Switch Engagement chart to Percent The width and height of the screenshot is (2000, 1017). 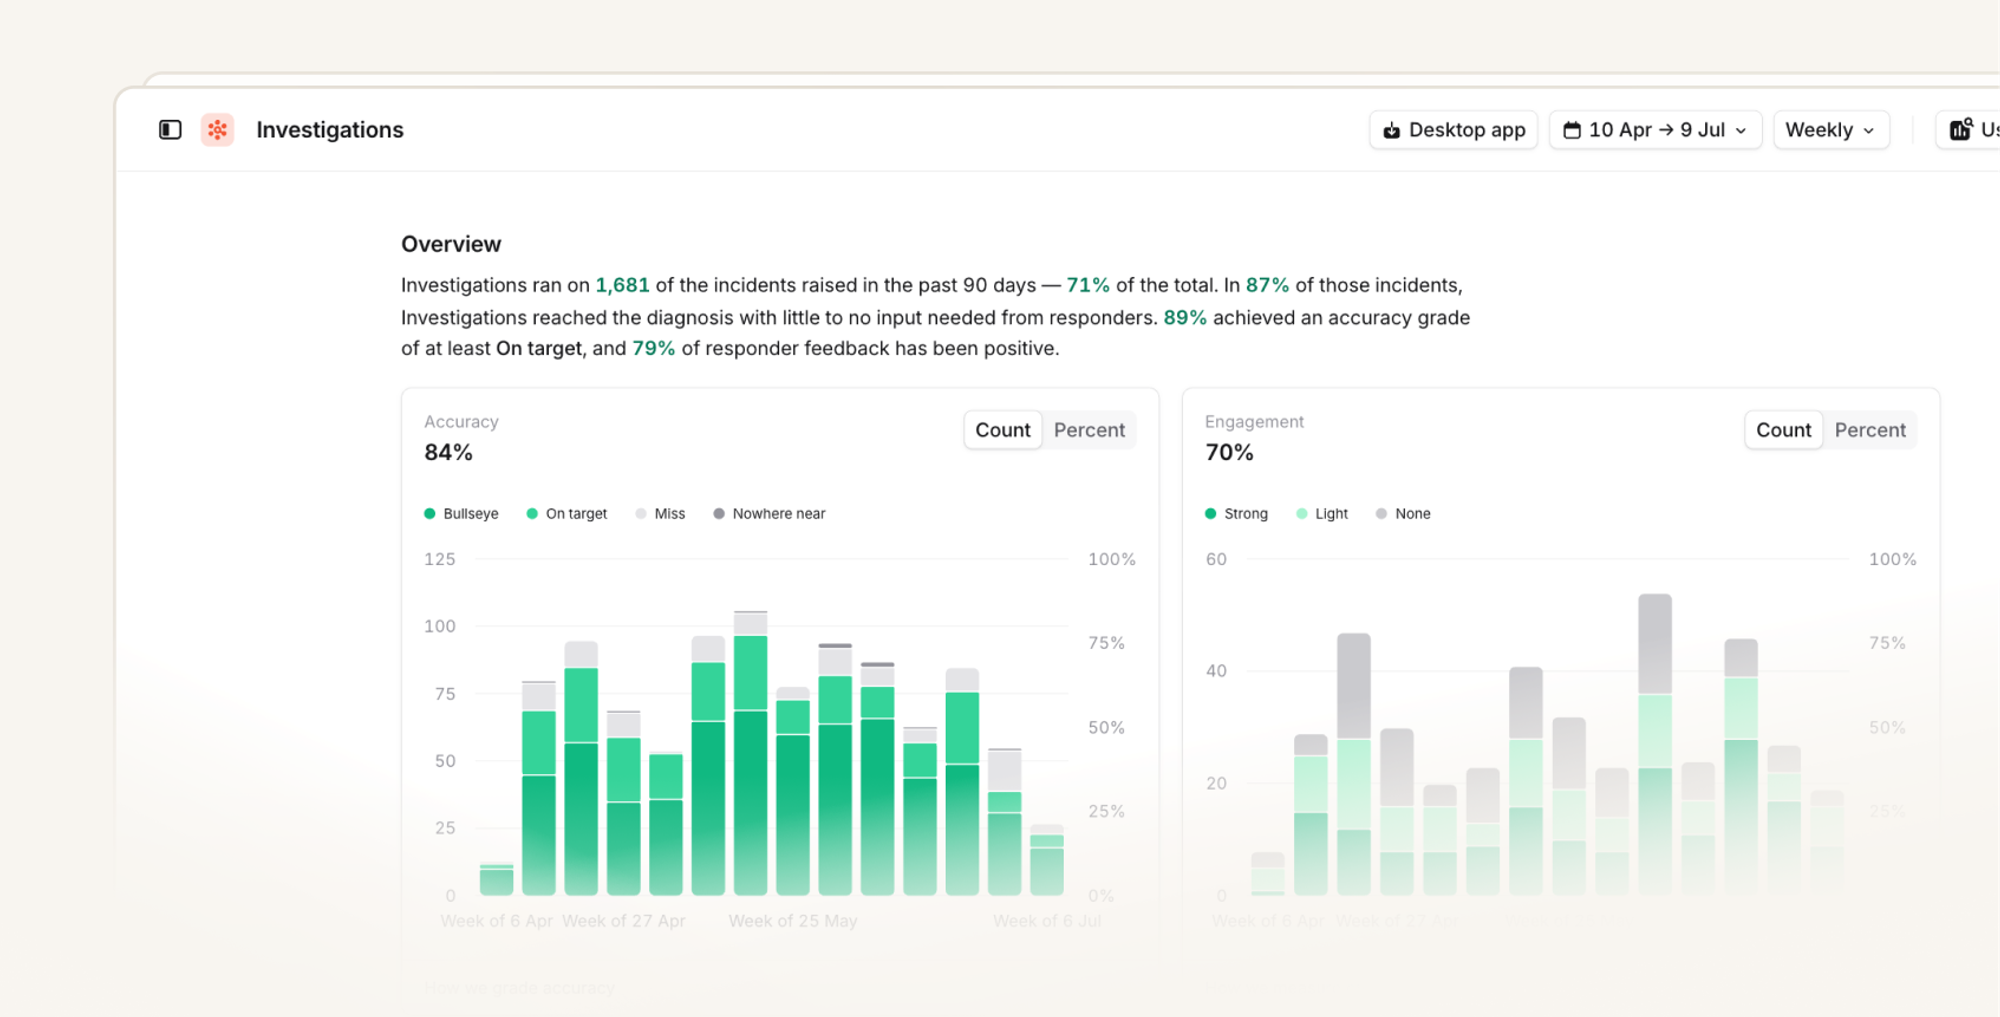(1870, 430)
